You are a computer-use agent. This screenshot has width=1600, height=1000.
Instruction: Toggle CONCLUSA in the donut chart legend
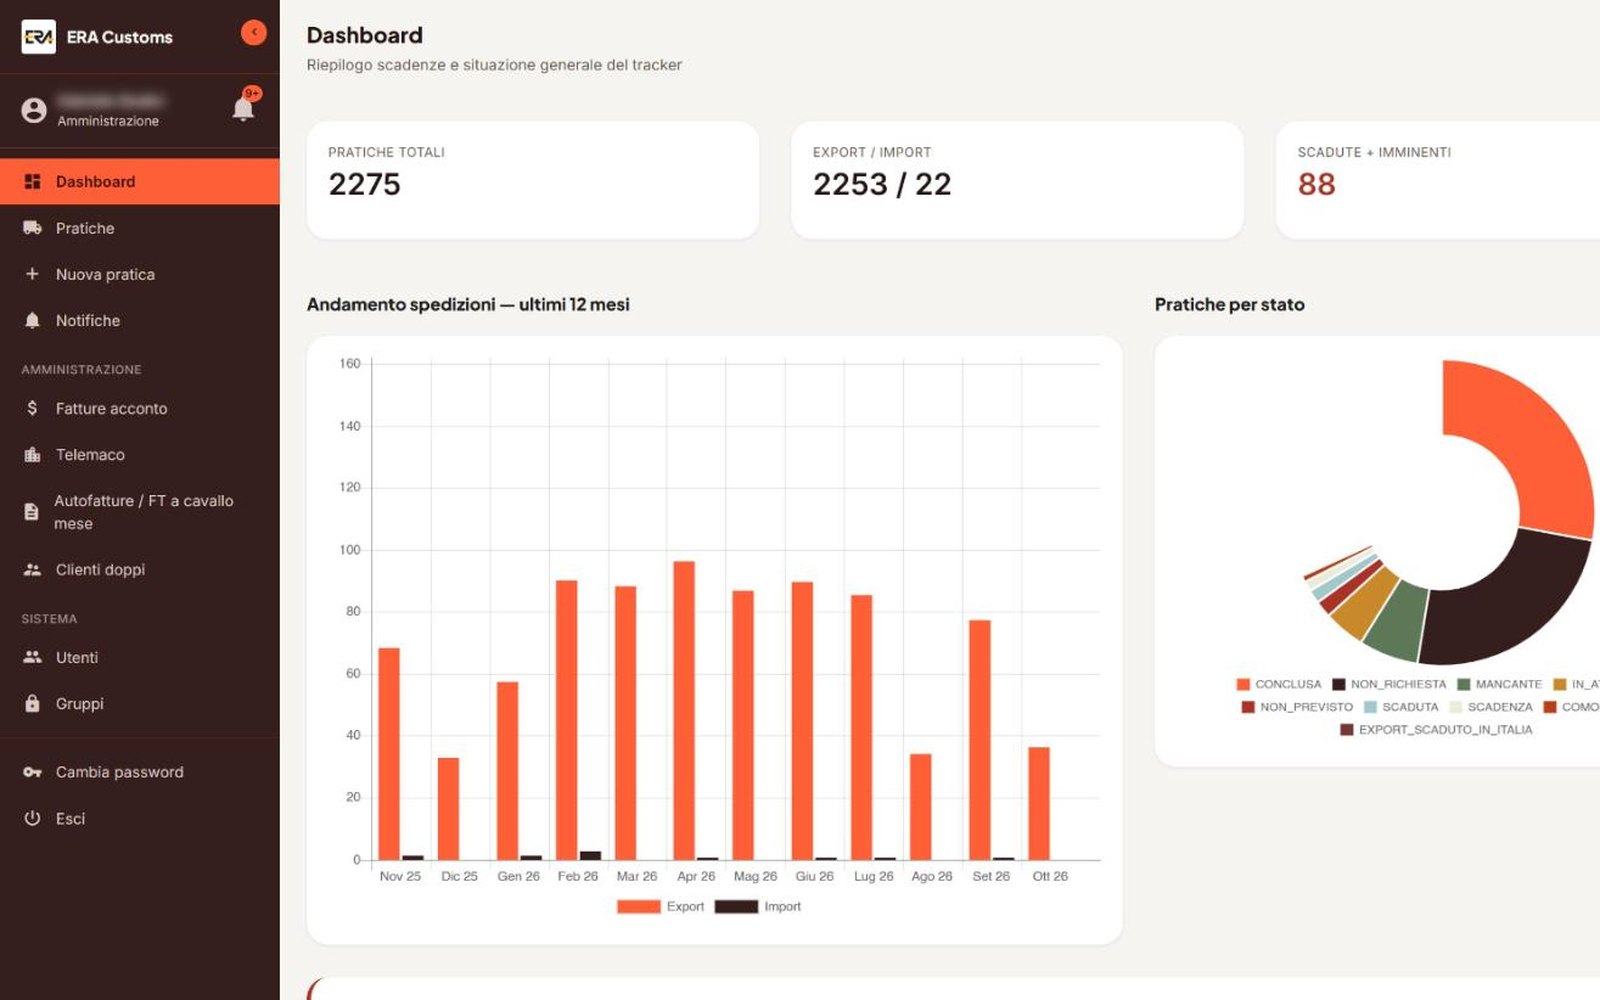(1279, 684)
